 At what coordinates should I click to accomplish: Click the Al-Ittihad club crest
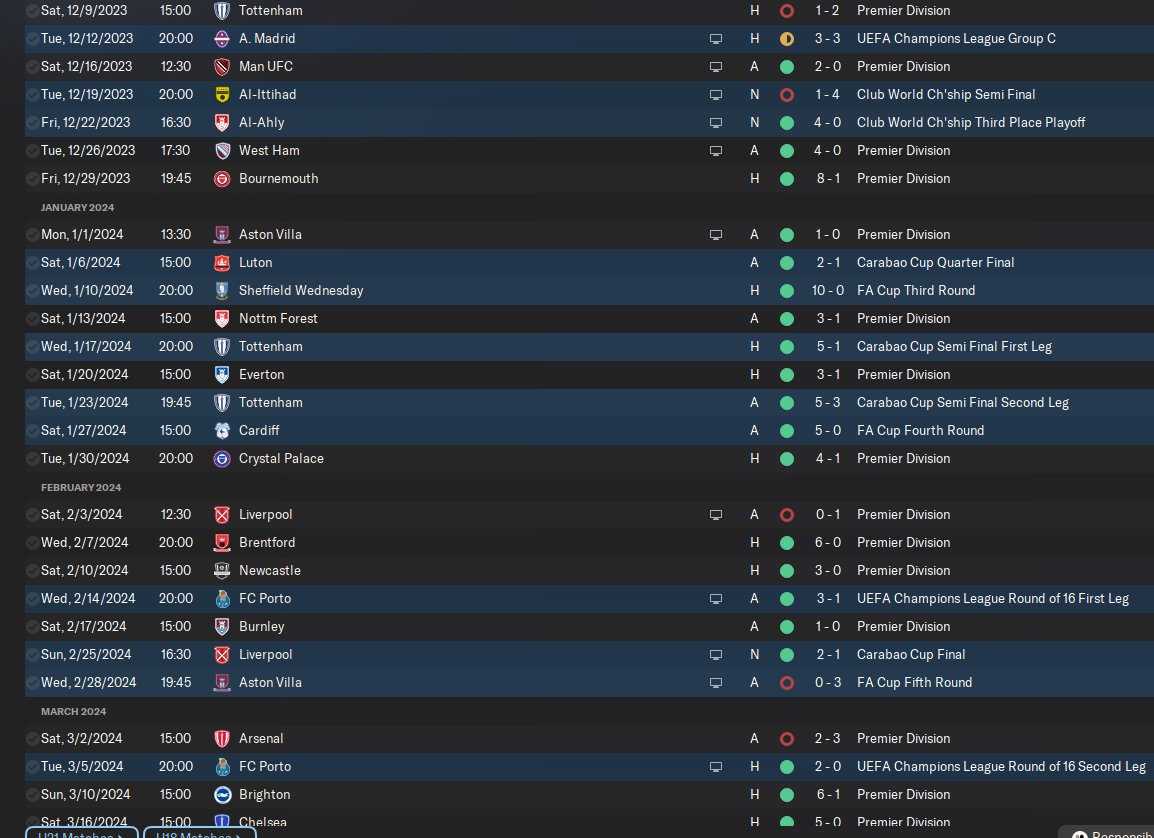point(222,95)
